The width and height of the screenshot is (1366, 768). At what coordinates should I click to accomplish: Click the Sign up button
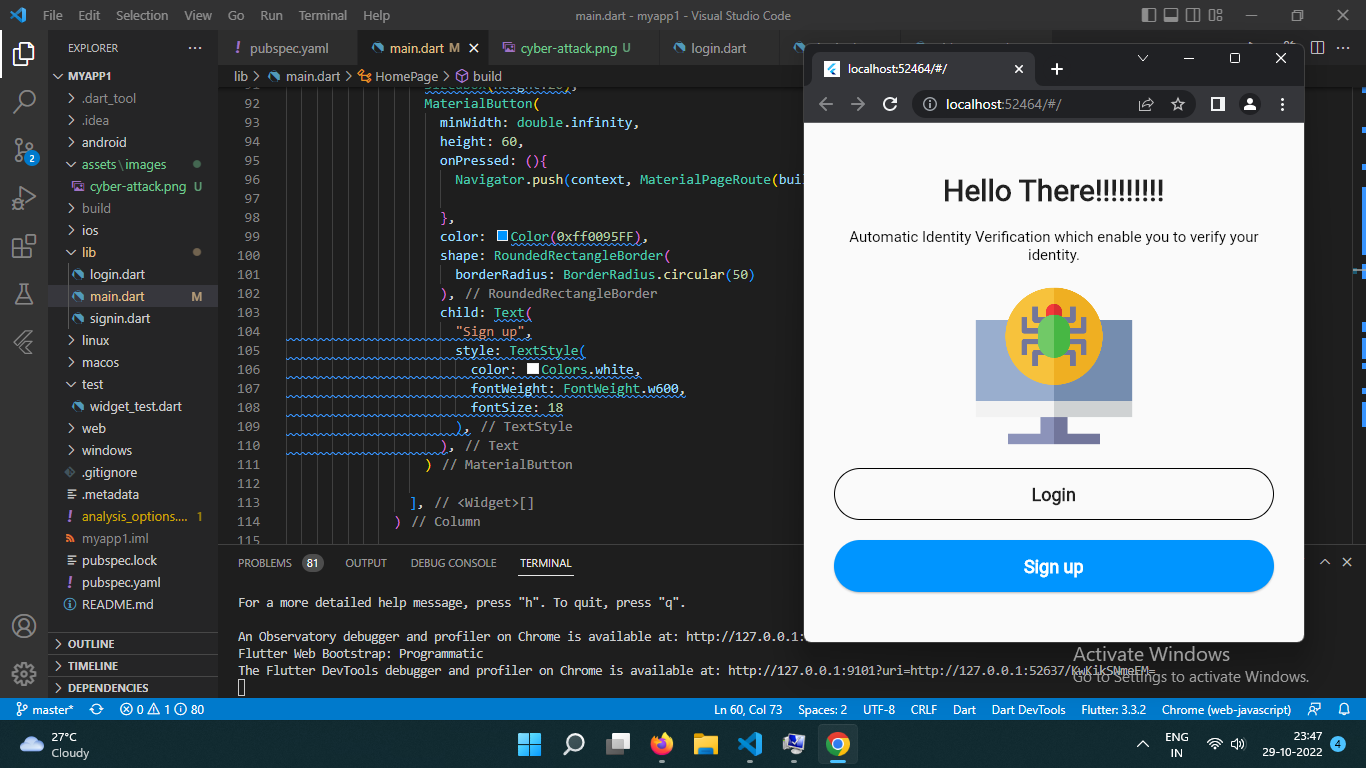point(1053,566)
